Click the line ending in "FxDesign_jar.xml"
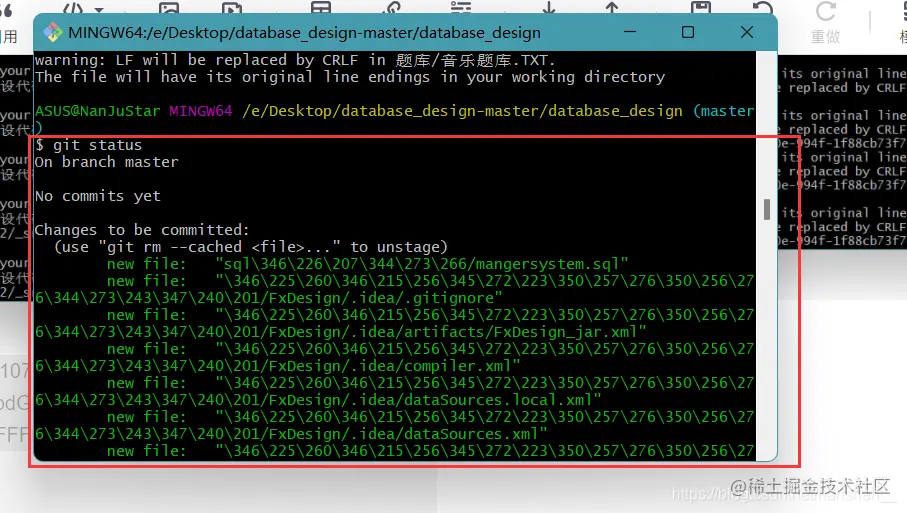The image size is (907, 513). click(340, 333)
